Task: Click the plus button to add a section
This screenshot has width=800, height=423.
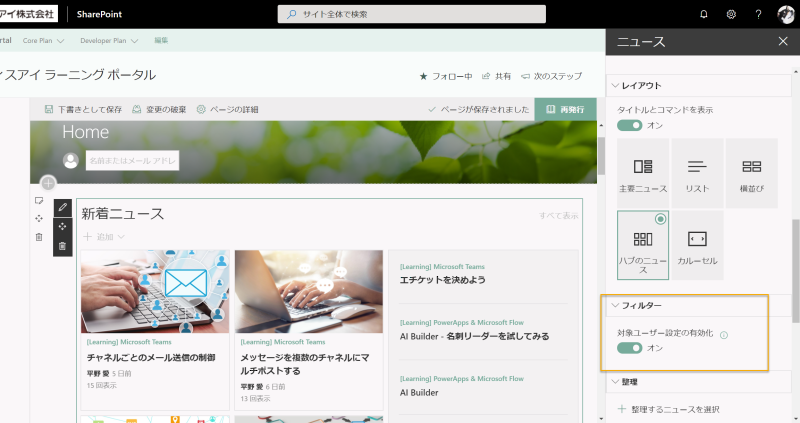Action: point(48,183)
